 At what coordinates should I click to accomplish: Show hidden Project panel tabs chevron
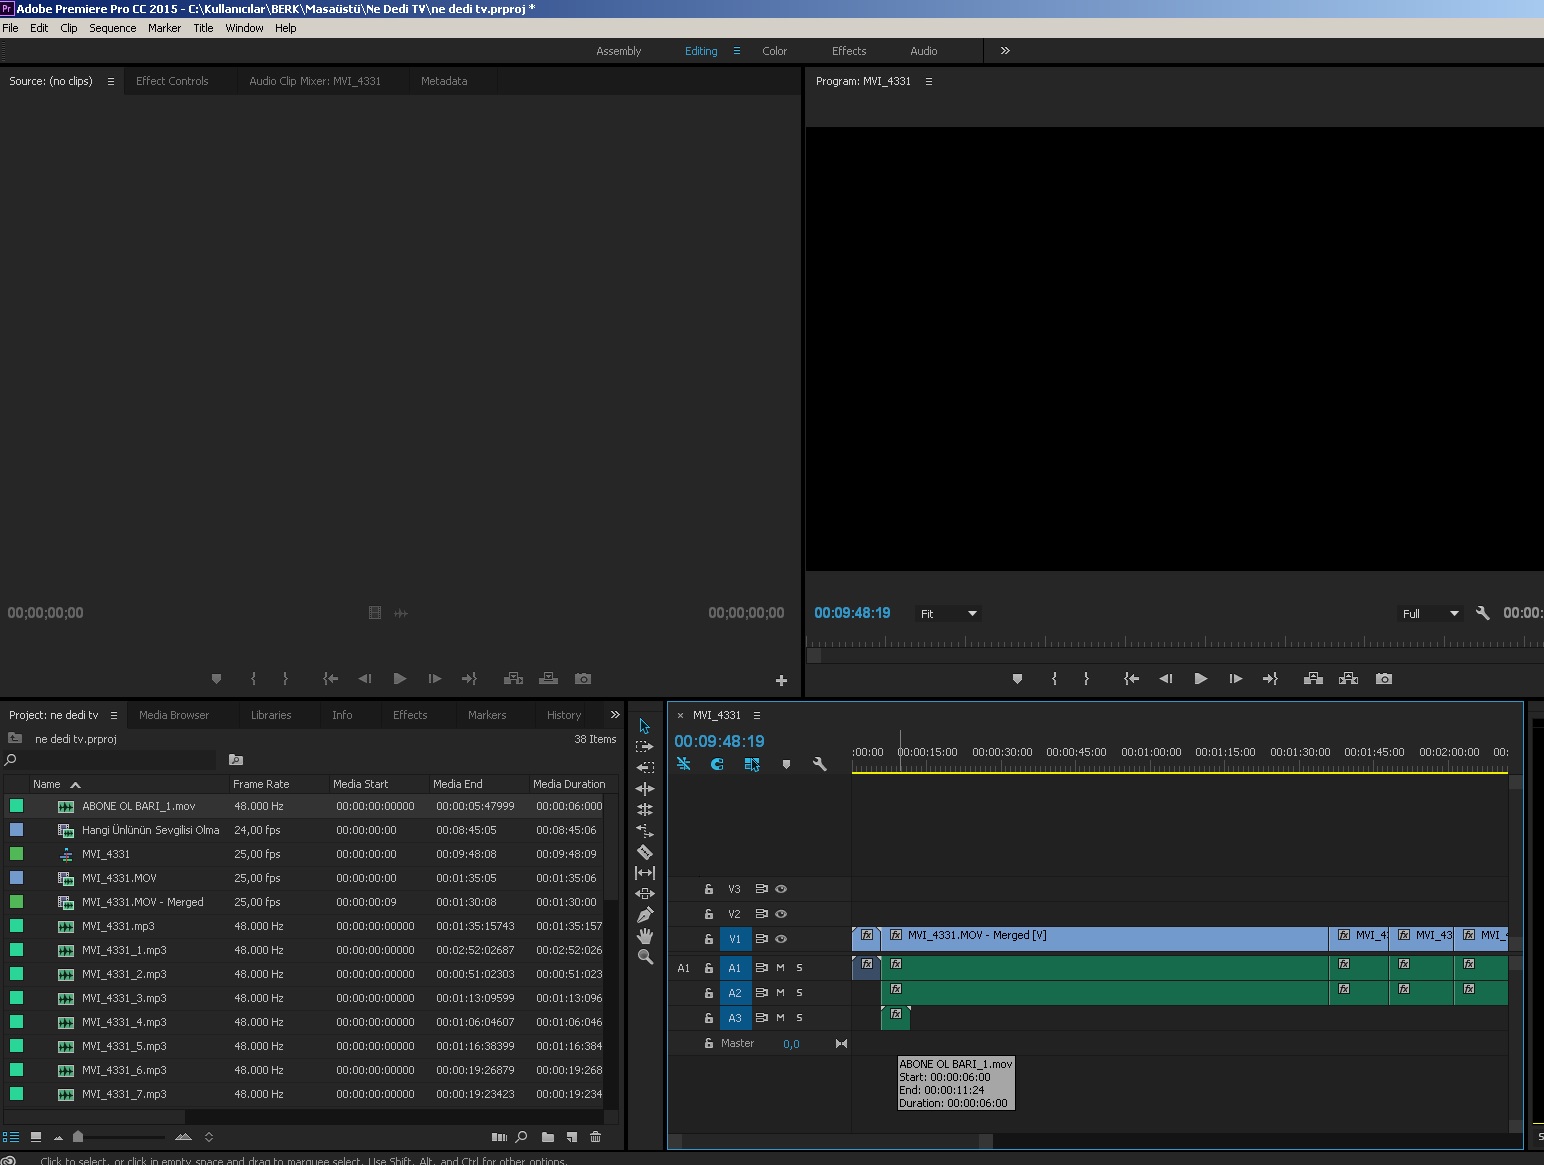point(614,715)
